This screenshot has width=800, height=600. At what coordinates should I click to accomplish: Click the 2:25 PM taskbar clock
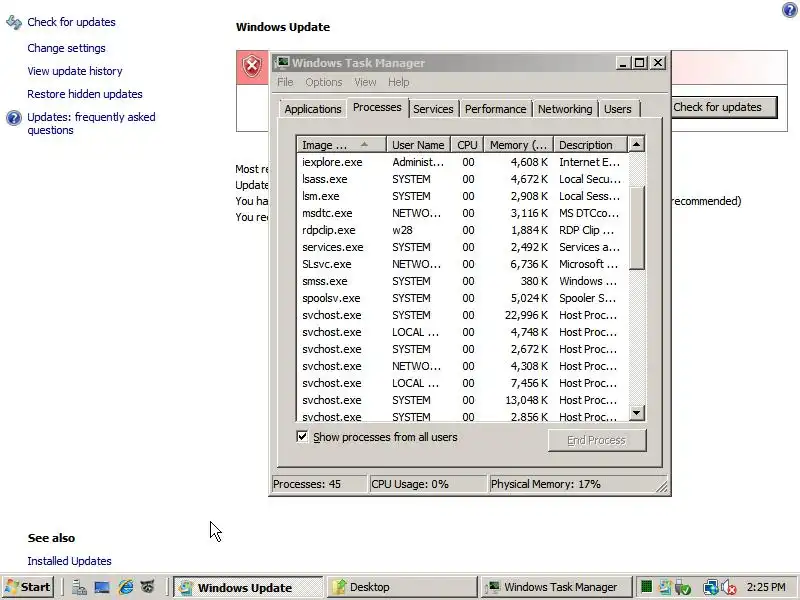(766, 587)
